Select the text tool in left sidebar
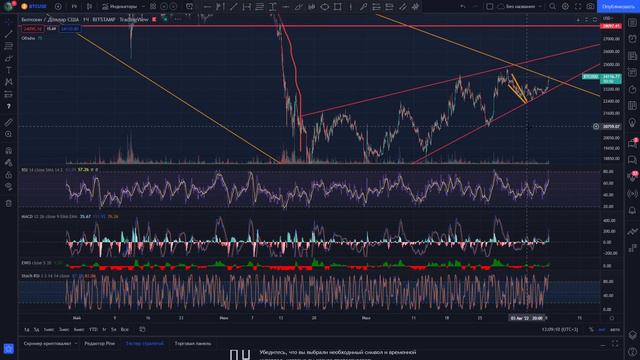640x360 pixels. click(9, 70)
